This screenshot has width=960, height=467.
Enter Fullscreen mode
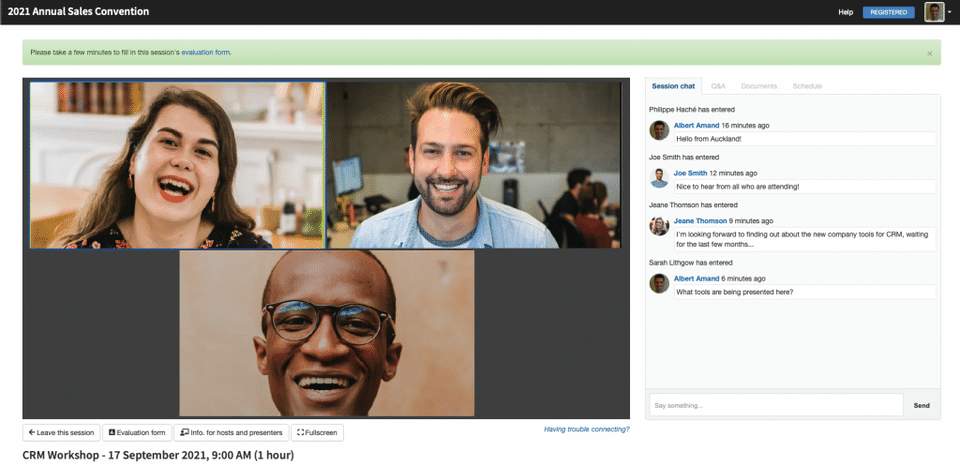[x=317, y=432]
